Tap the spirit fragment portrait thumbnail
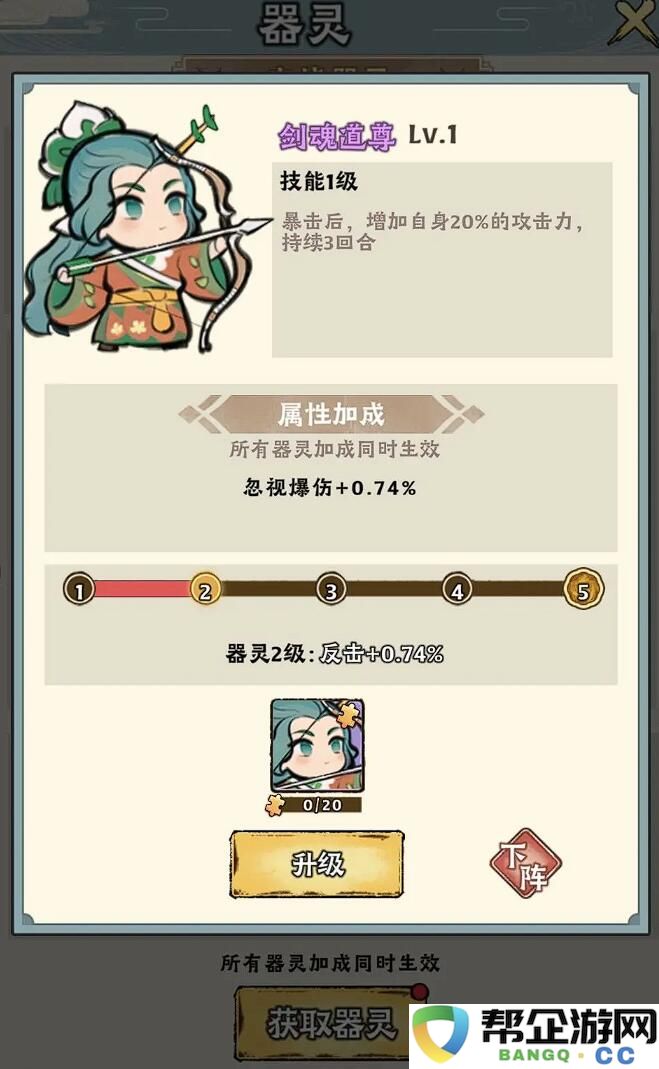The height and width of the screenshot is (1069, 659). (x=318, y=746)
